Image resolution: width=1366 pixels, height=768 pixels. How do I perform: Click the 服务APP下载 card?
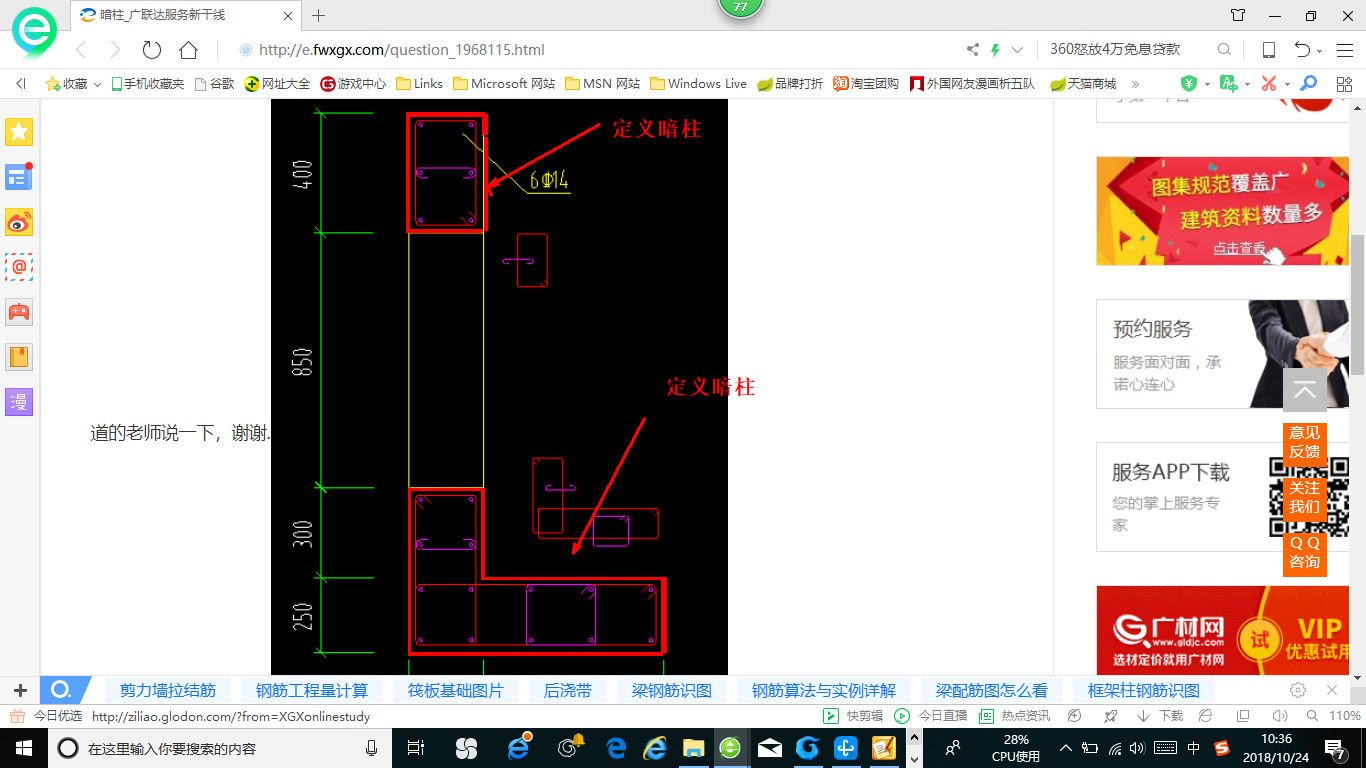coord(1222,497)
